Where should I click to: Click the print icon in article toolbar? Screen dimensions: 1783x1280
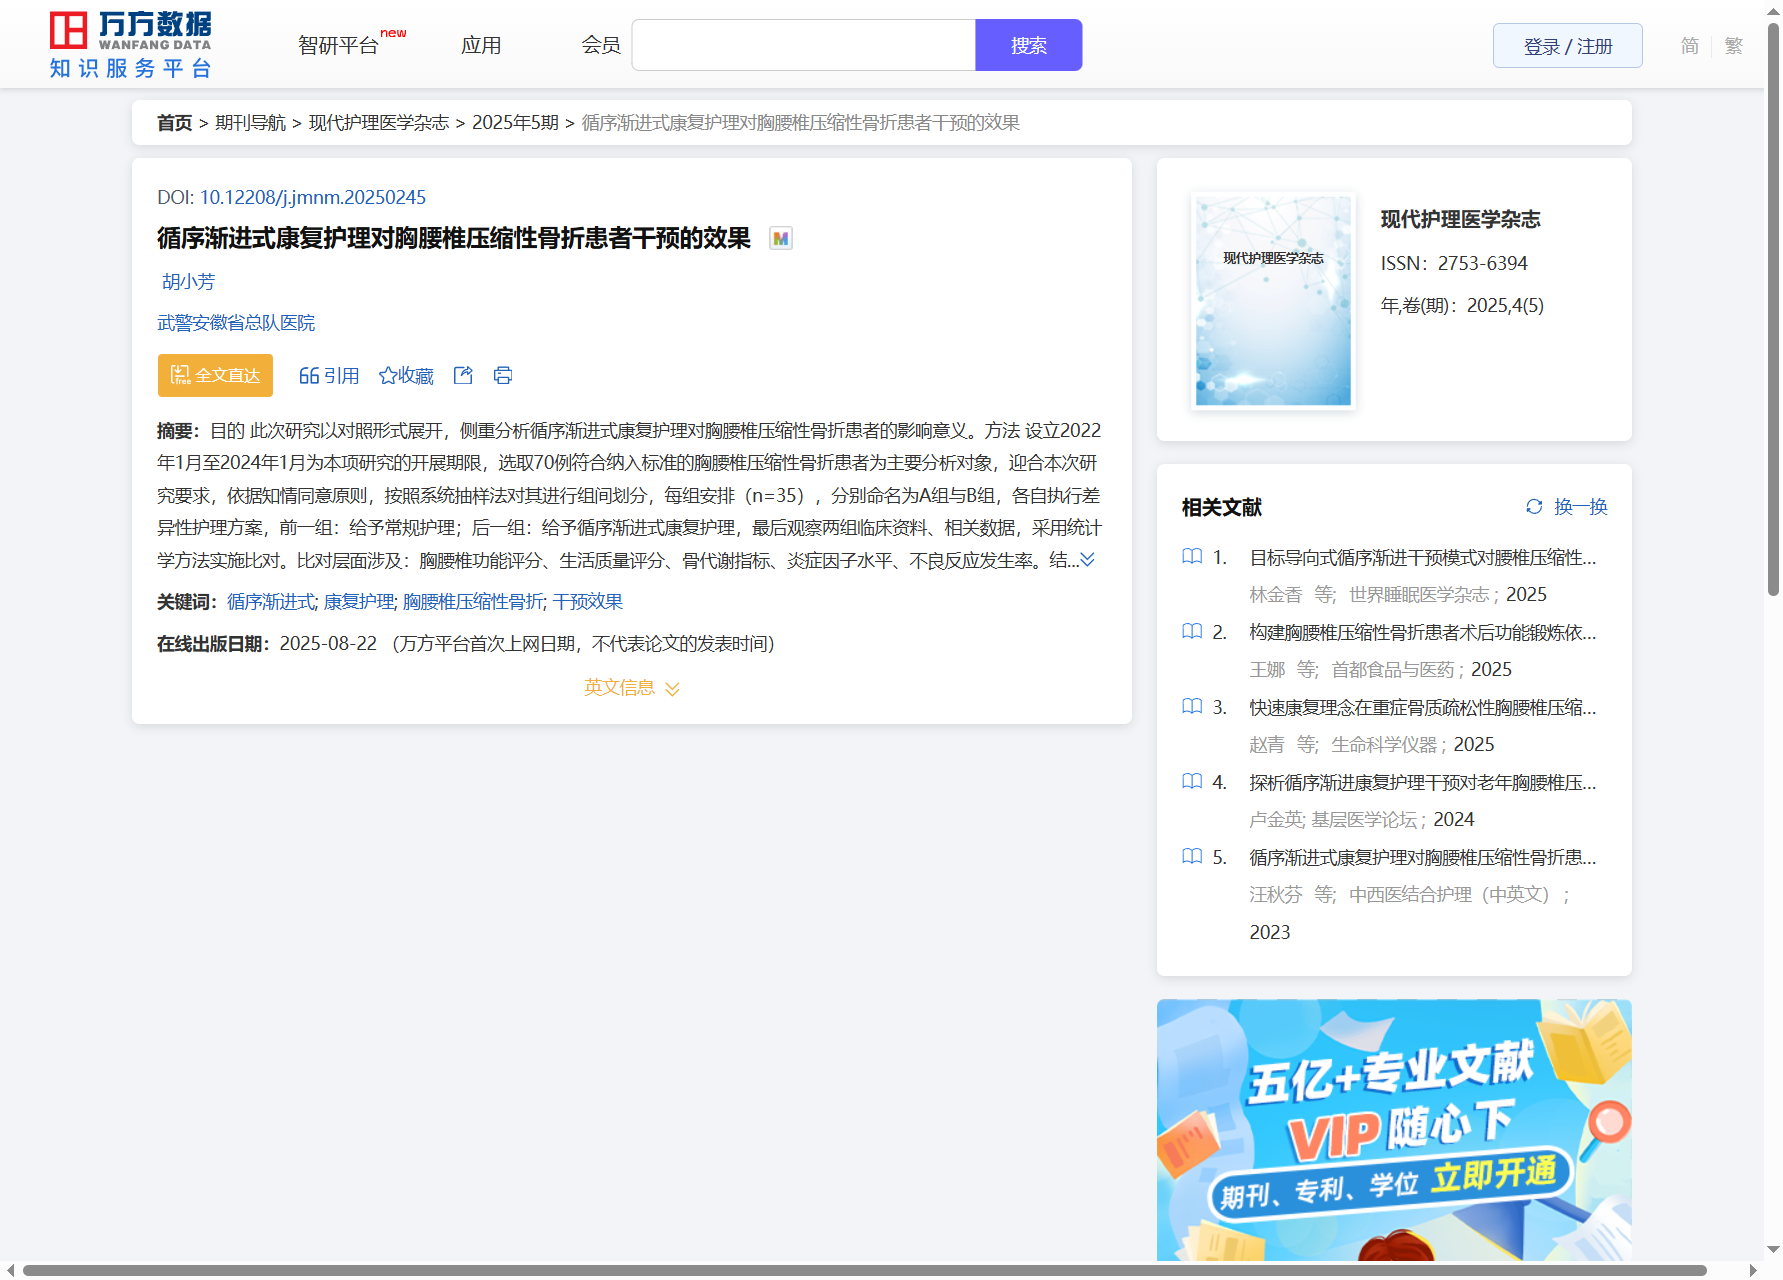click(x=503, y=375)
